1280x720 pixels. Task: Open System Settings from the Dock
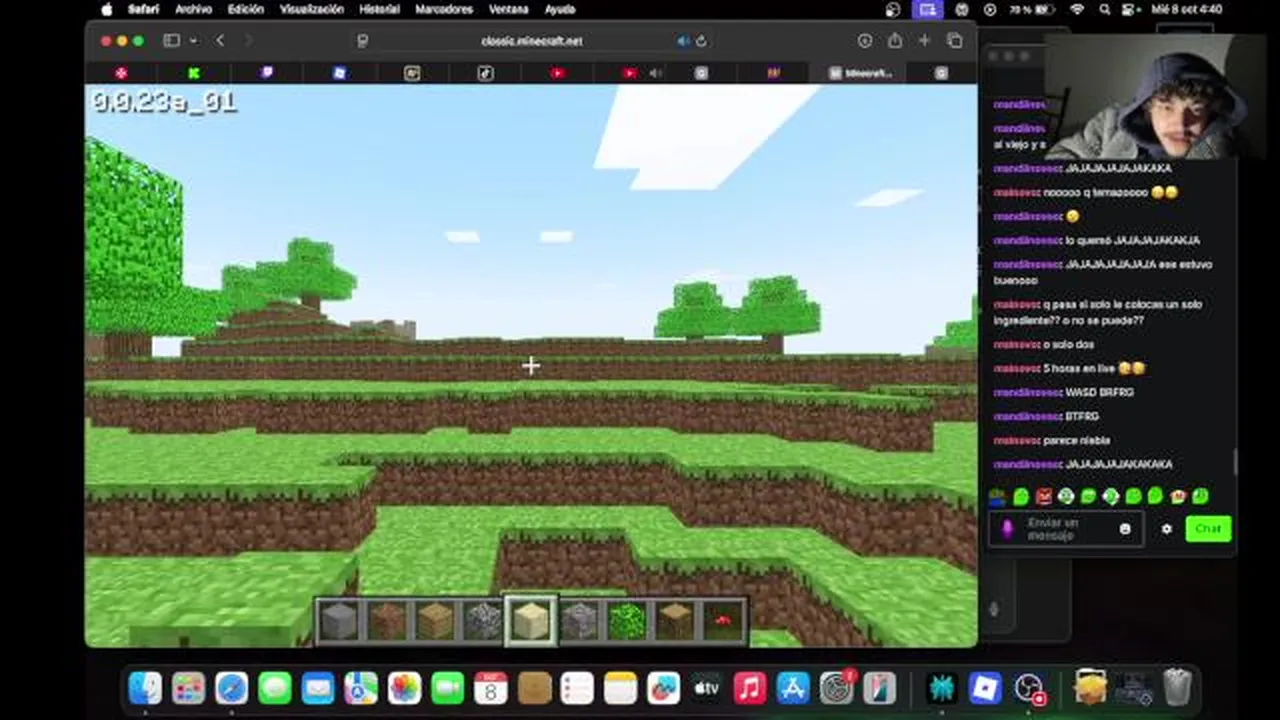tap(835, 688)
